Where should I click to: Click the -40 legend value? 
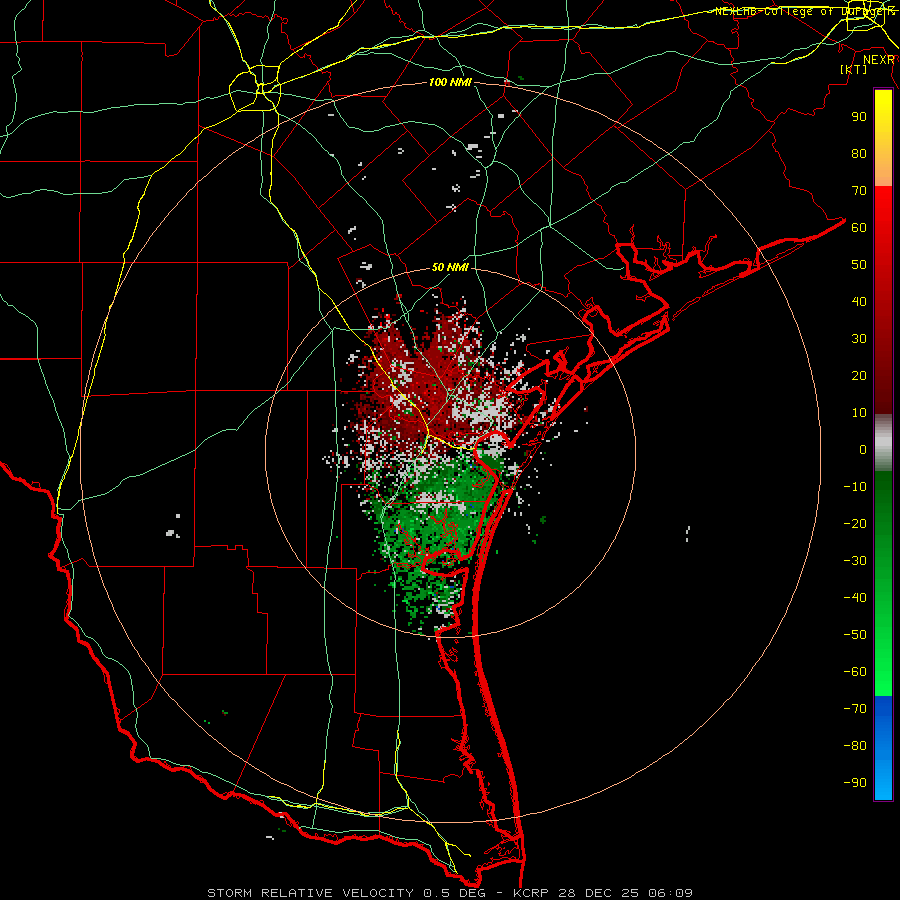tap(855, 598)
